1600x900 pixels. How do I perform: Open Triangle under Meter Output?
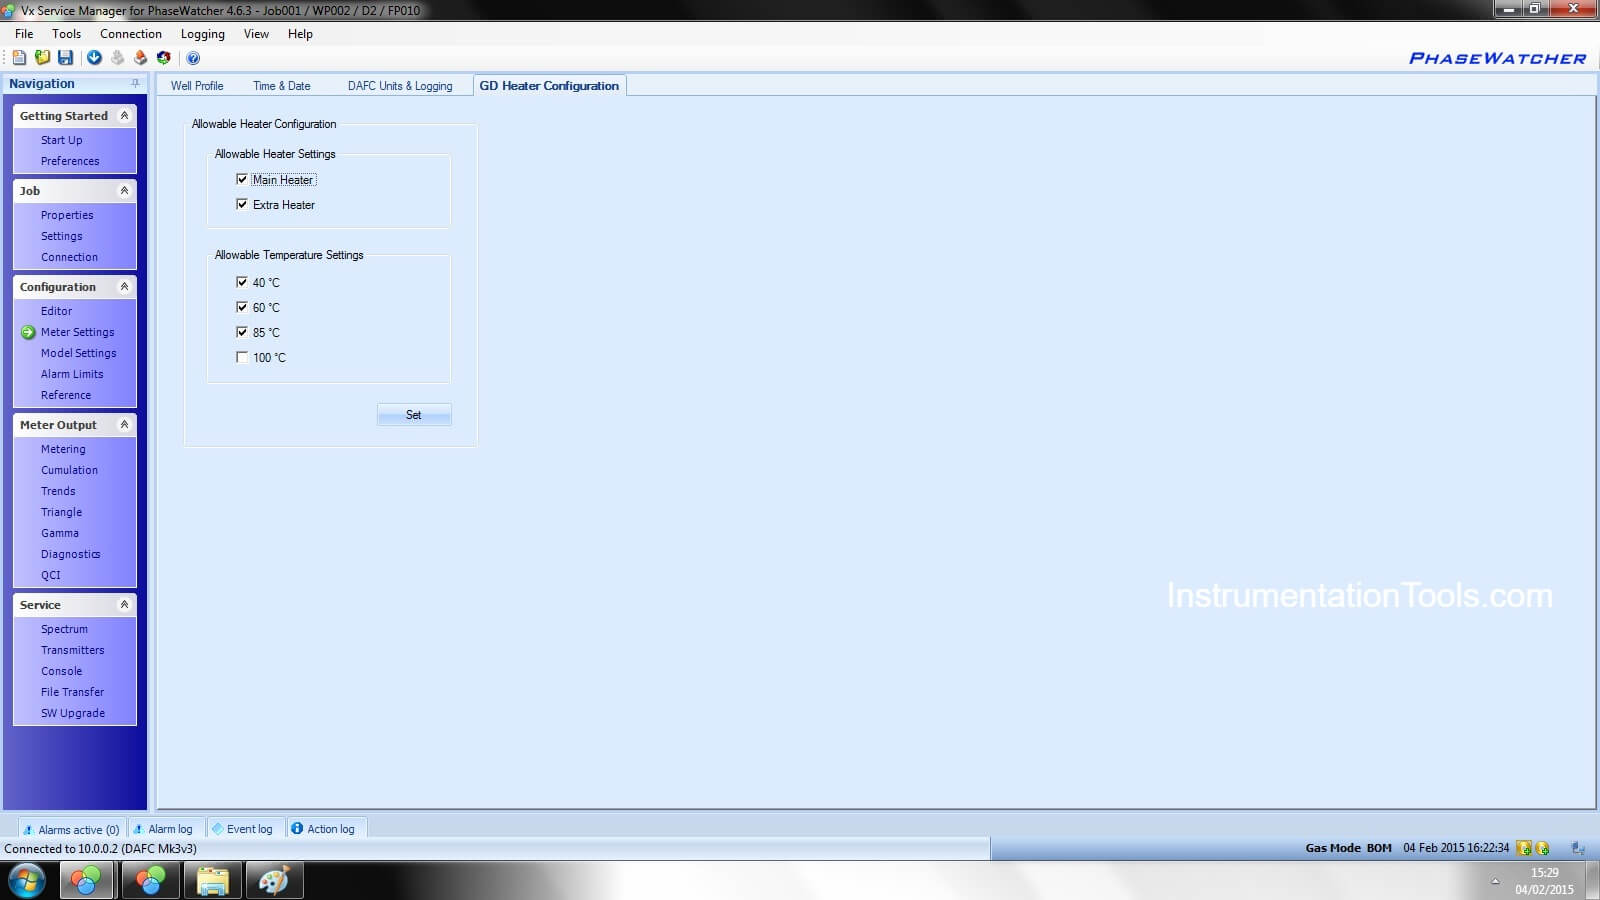pos(61,512)
